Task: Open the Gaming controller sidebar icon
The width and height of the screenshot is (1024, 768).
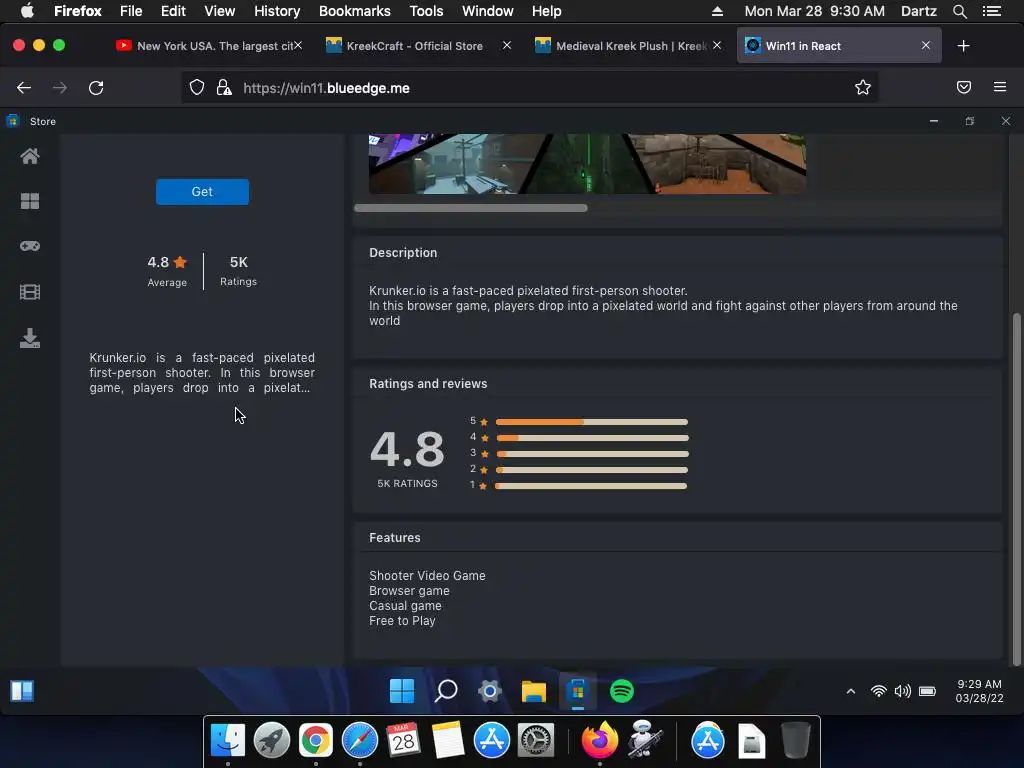Action: [x=29, y=246]
